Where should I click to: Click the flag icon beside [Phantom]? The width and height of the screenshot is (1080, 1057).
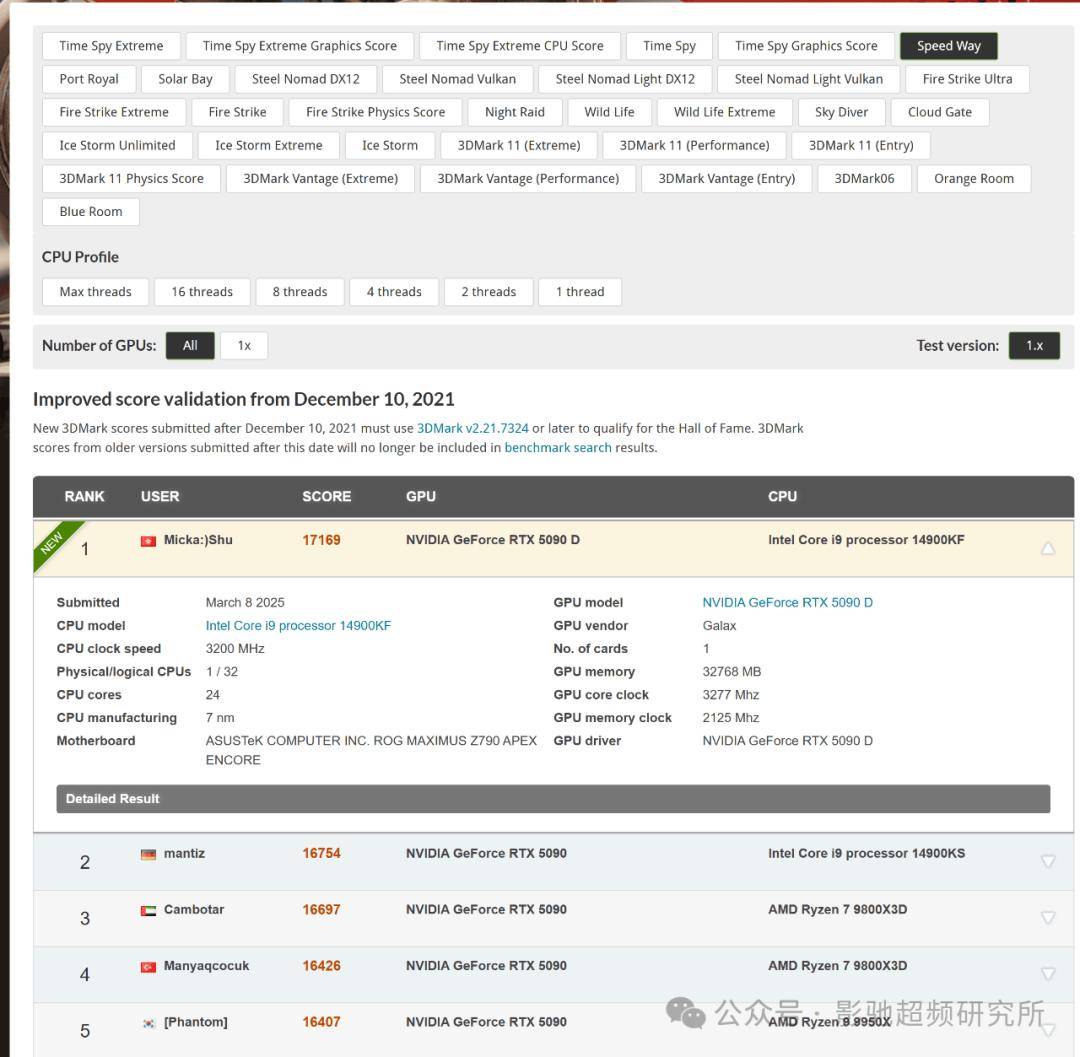tap(148, 1023)
